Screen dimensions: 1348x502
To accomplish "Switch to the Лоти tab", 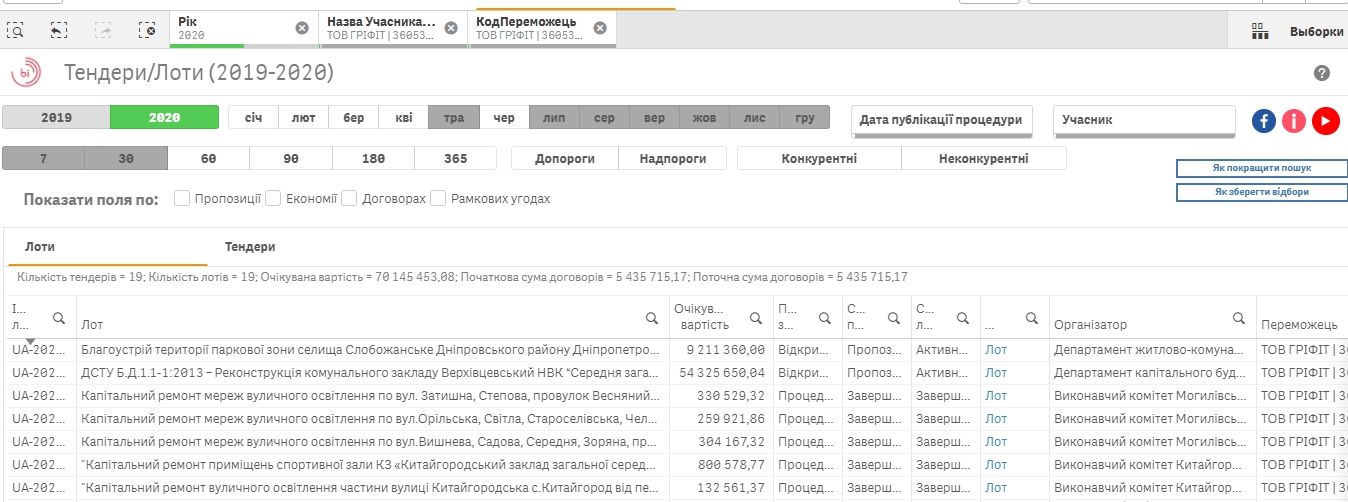I will 41,246.
